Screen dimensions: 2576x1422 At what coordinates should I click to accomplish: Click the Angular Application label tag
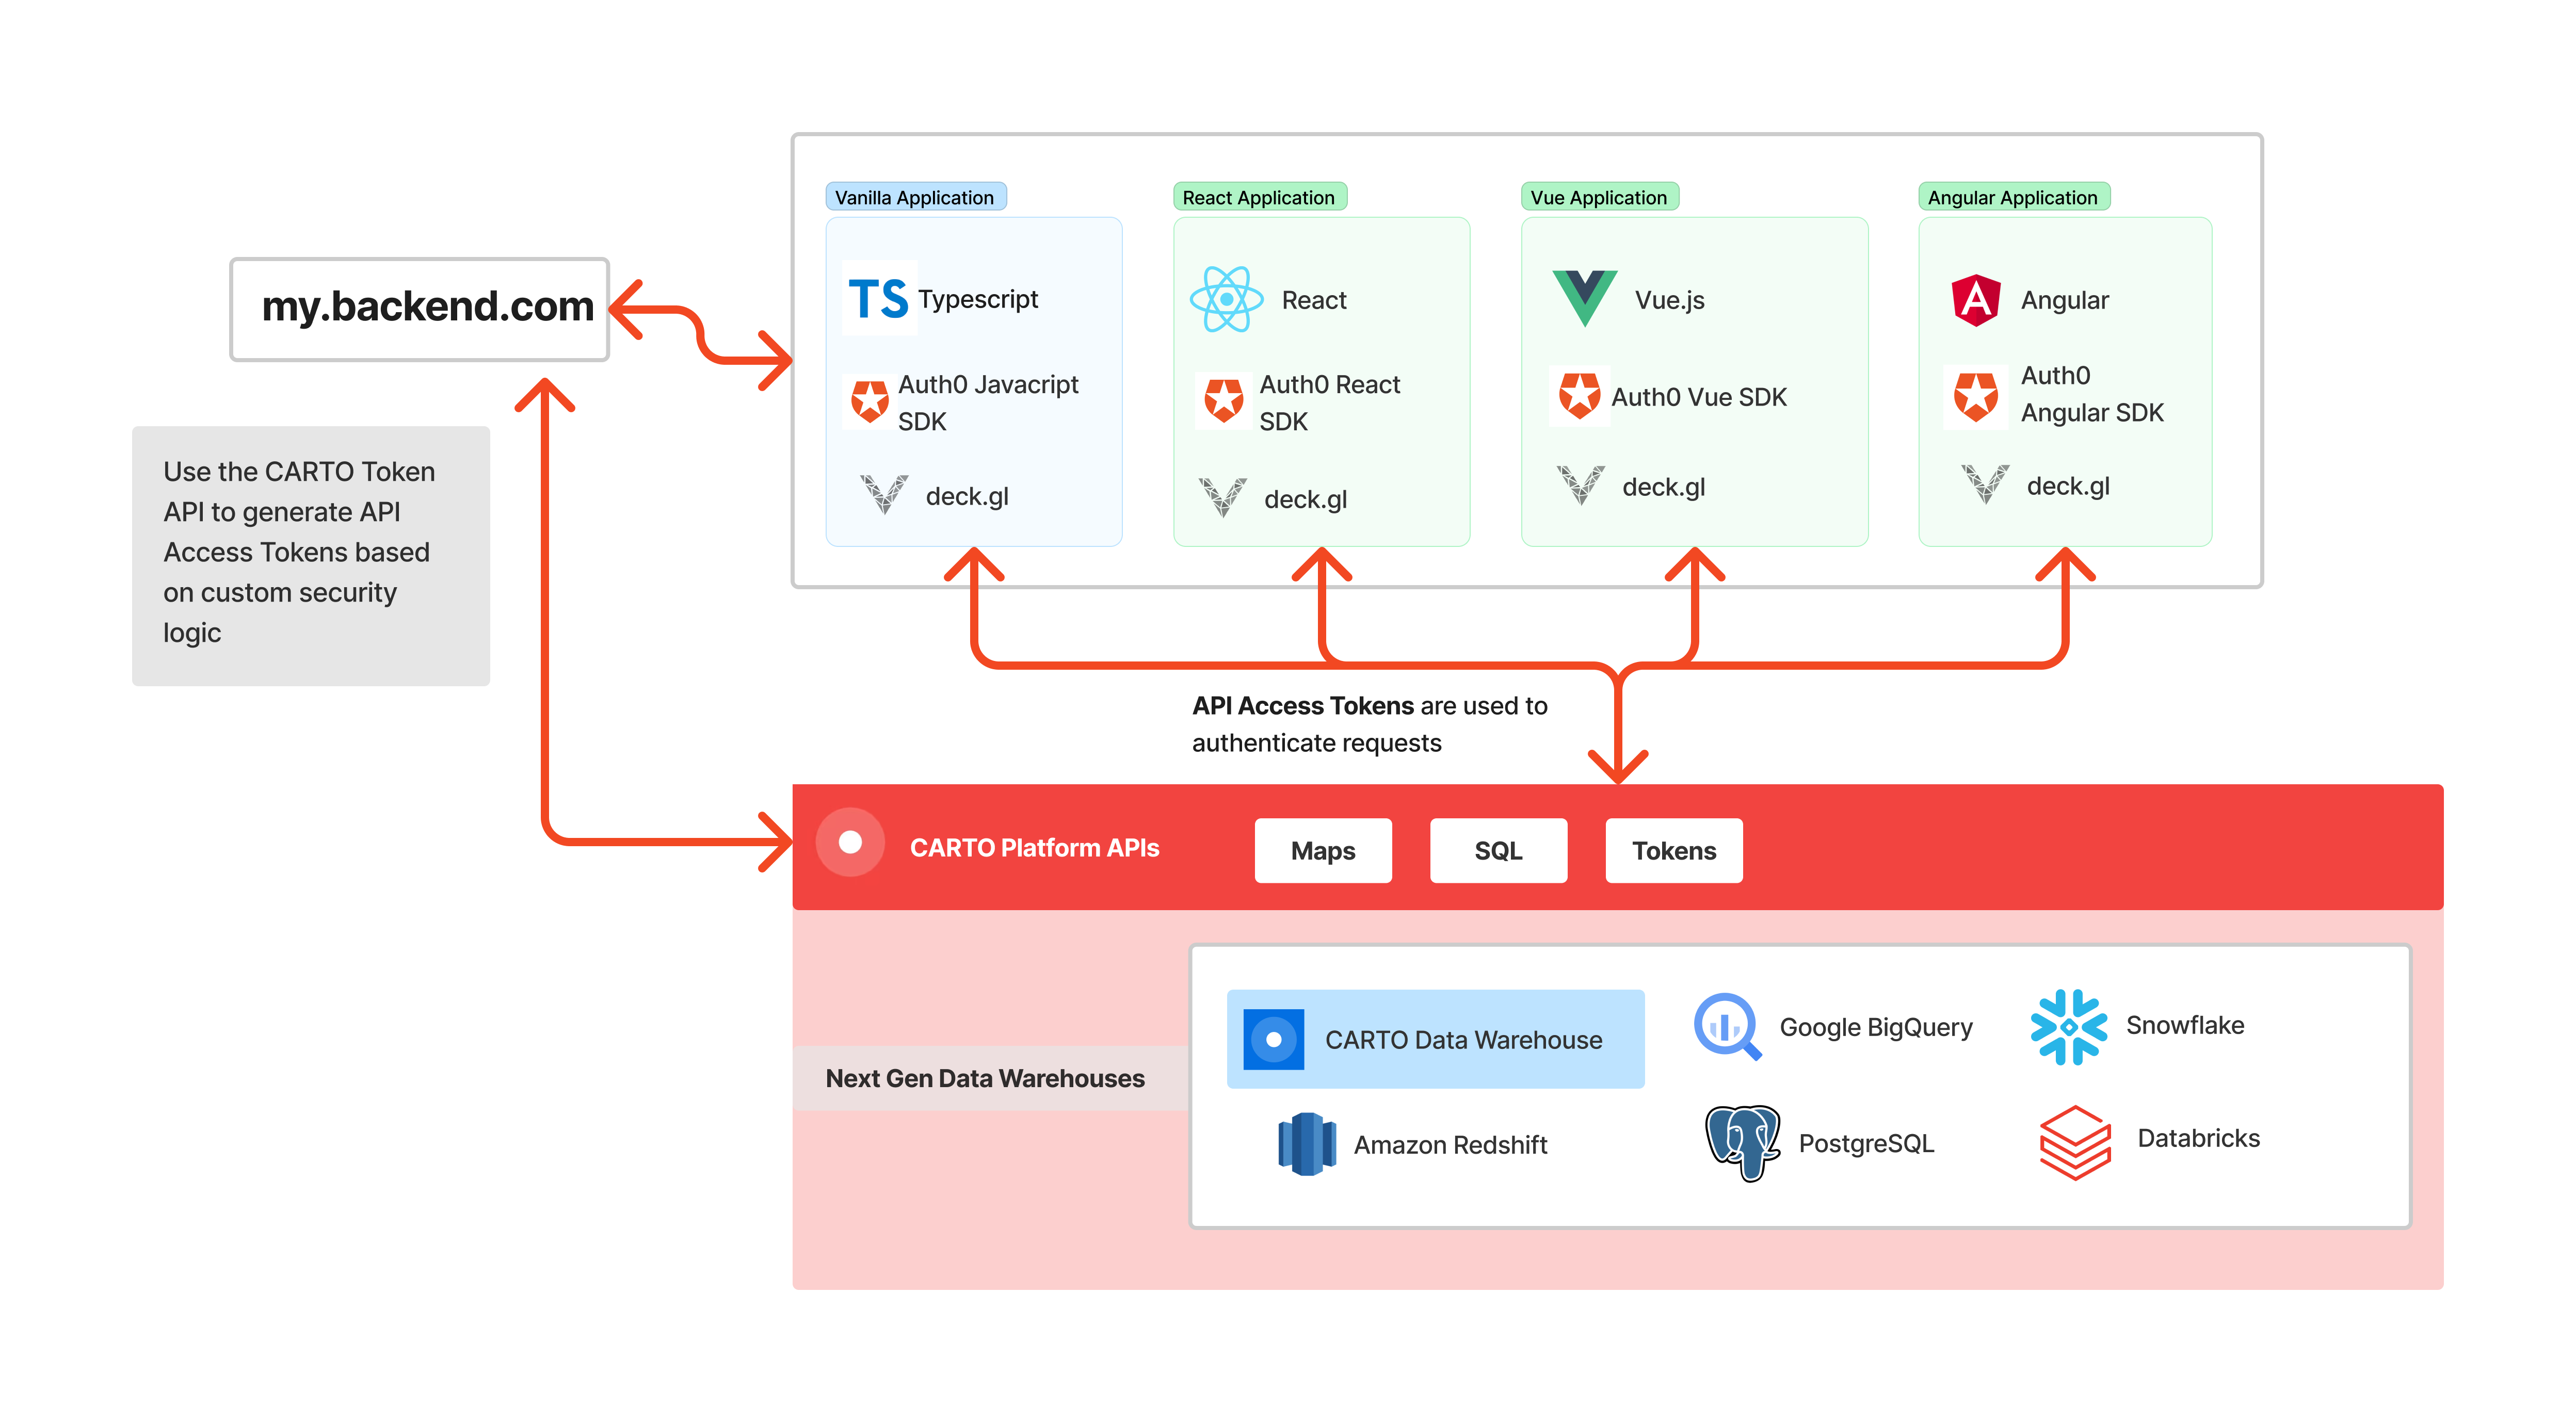pyautogui.click(x=2012, y=197)
